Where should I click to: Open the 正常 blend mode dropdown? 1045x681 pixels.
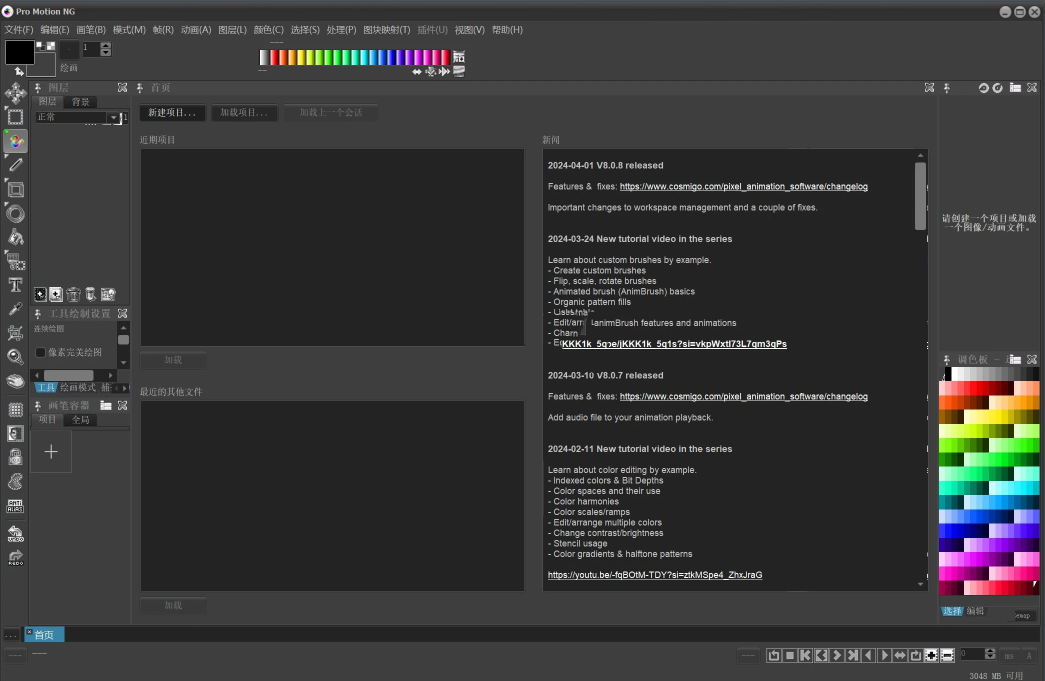(x=114, y=117)
